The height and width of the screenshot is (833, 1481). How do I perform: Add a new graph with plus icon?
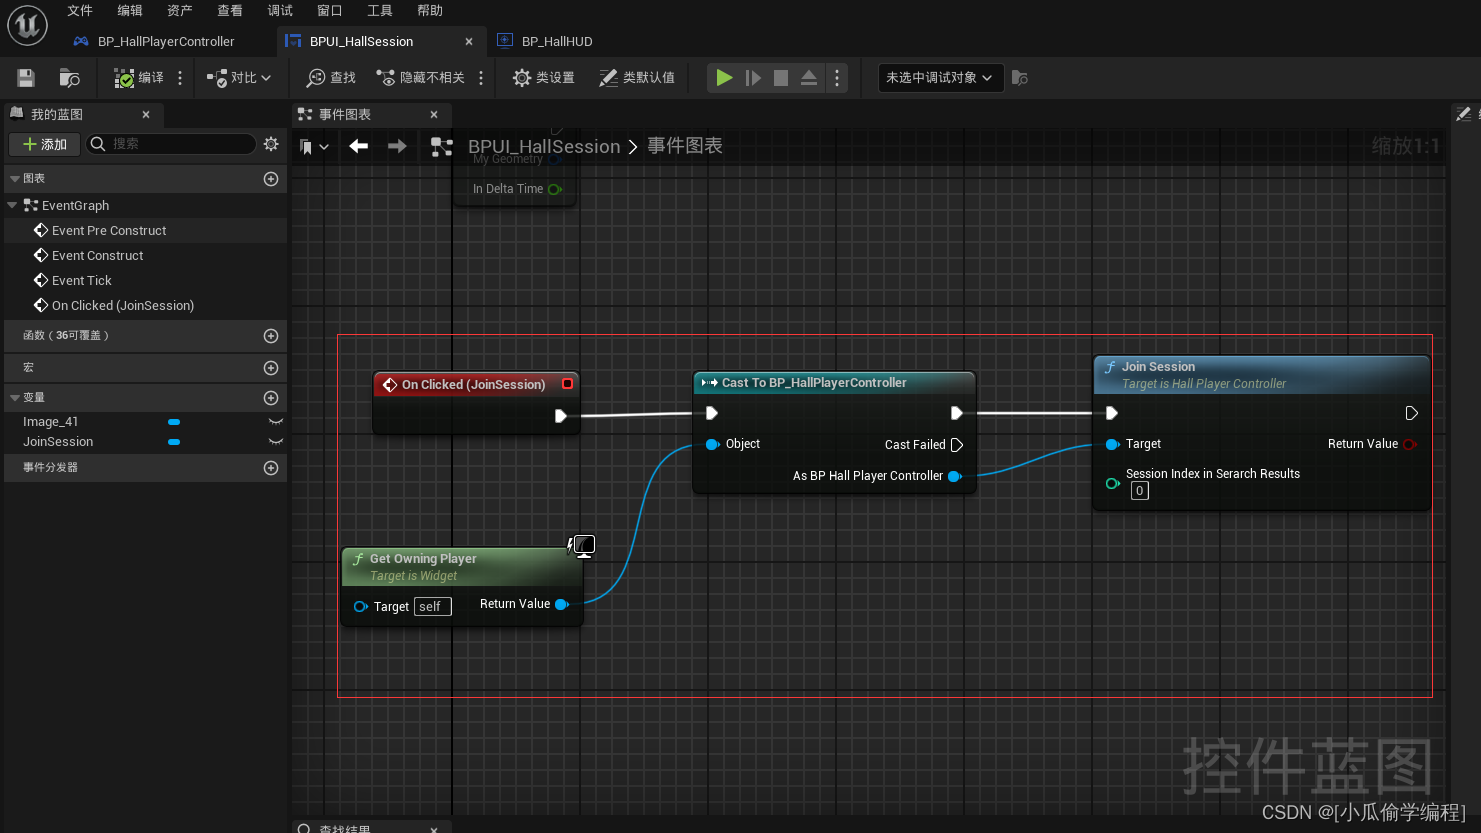click(x=270, y=178)
